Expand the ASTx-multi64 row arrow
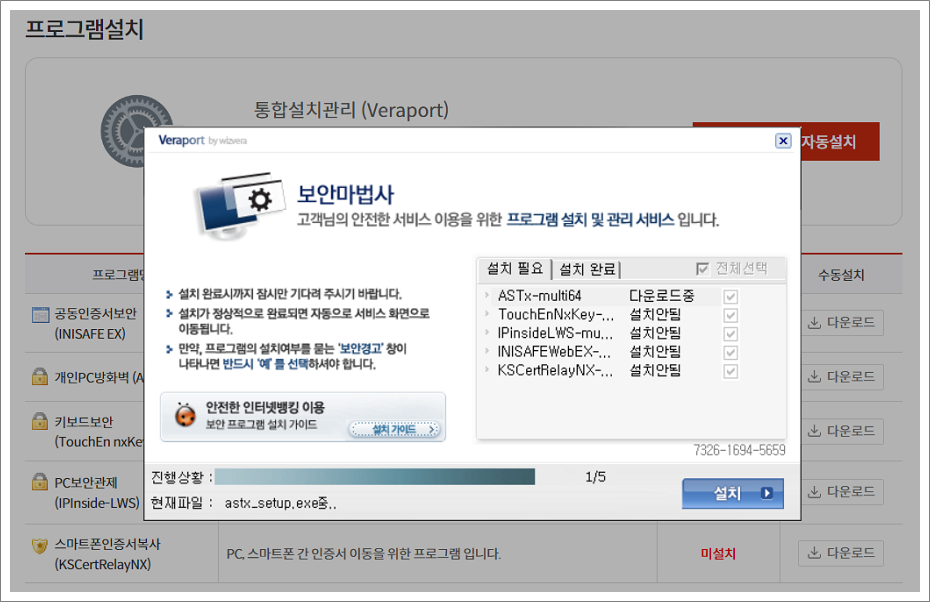Image resolution: width=930 pixels, height=602 pixels. [x=487, y=295]
